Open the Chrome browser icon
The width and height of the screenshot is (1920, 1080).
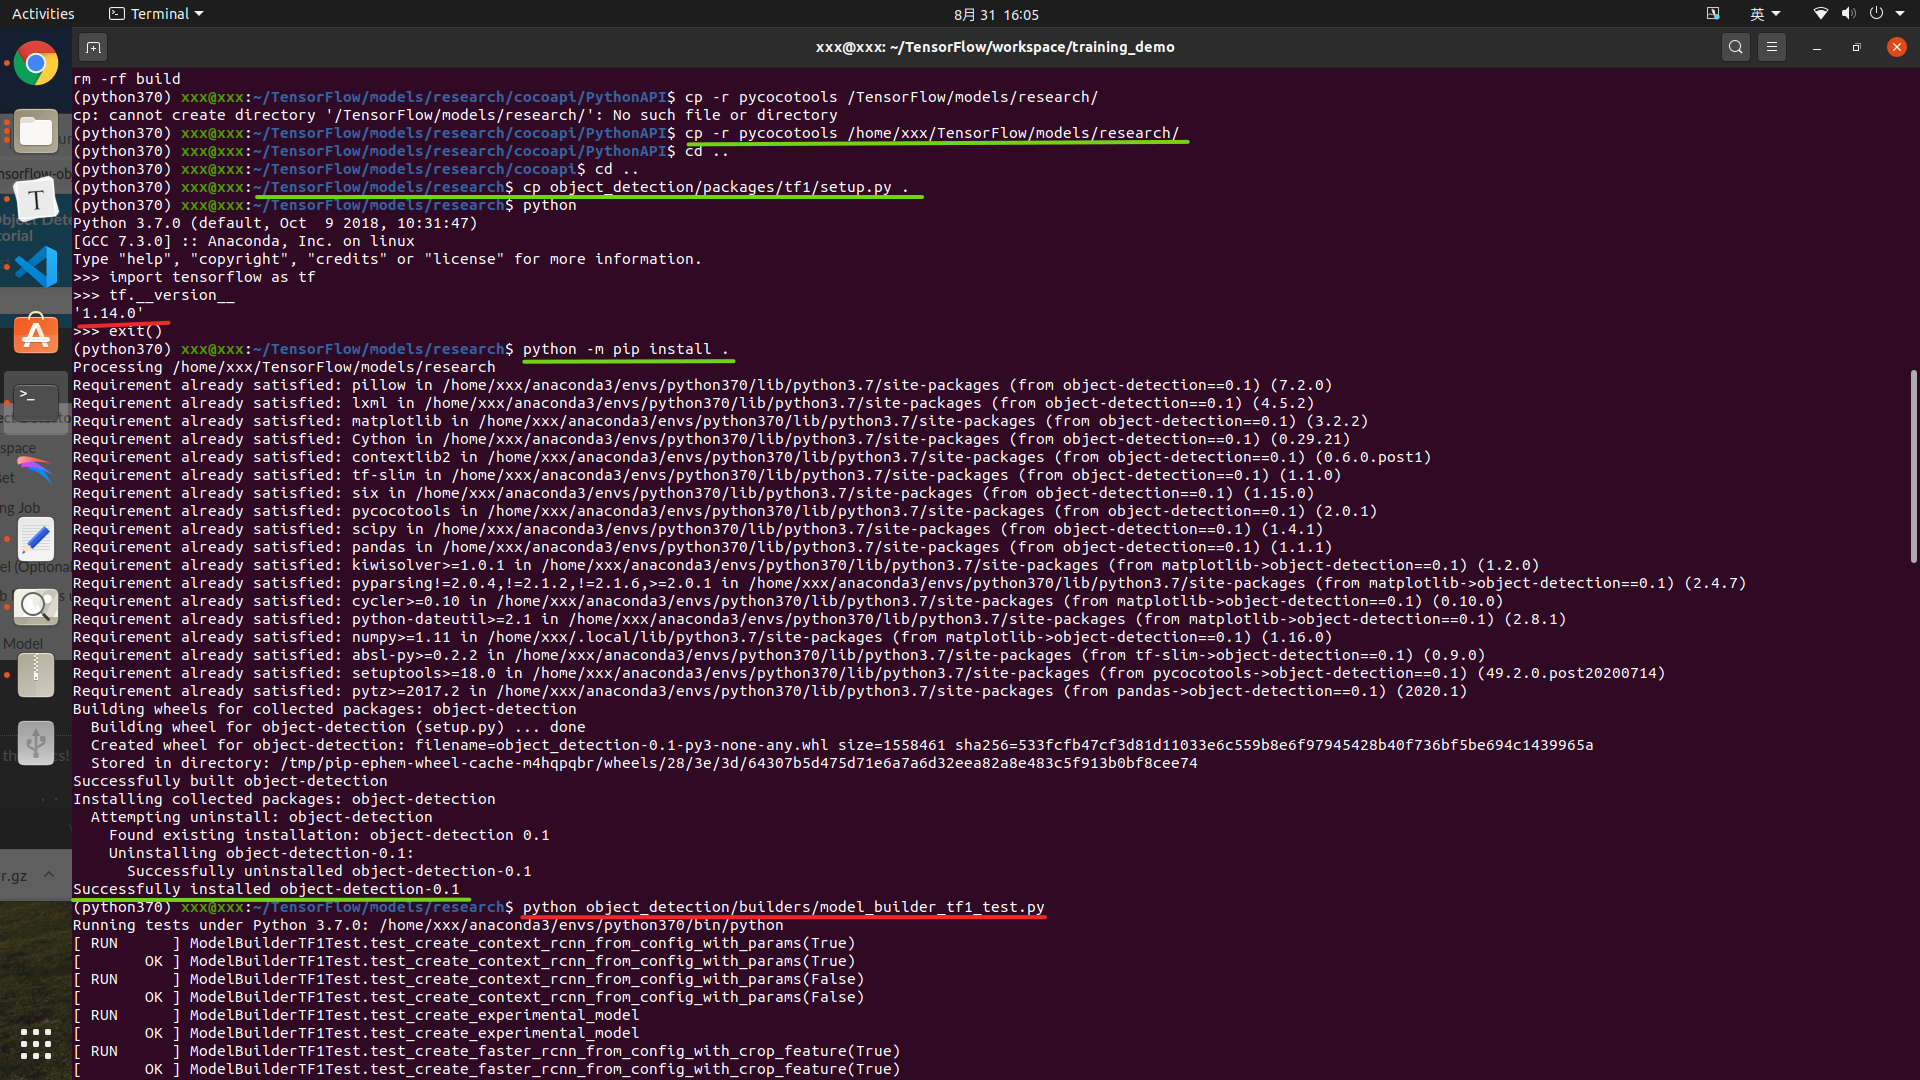pos(36,63)
